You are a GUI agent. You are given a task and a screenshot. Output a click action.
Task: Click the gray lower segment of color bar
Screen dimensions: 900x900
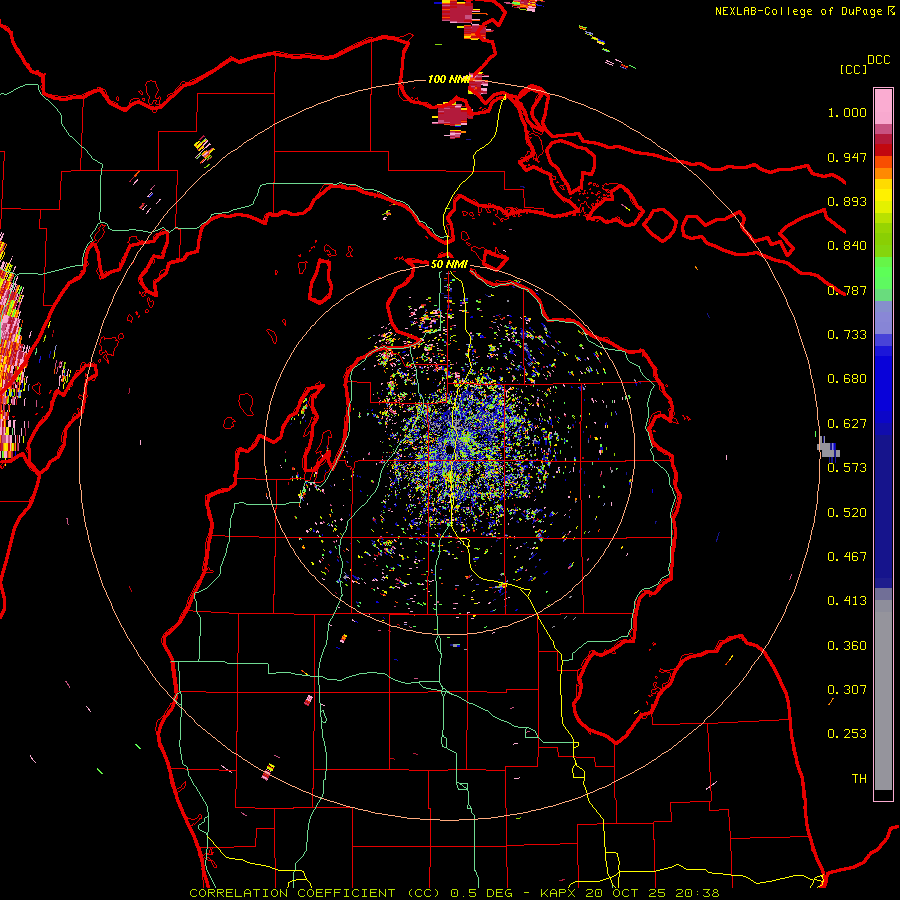[883, 695]
